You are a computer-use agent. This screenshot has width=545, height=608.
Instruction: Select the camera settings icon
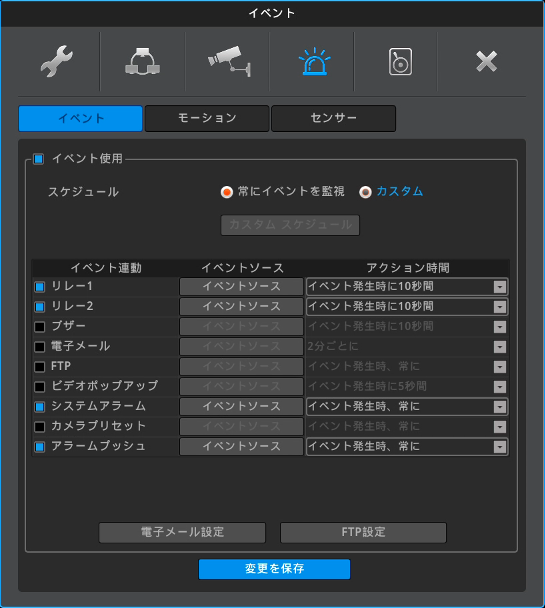(229, 61)
